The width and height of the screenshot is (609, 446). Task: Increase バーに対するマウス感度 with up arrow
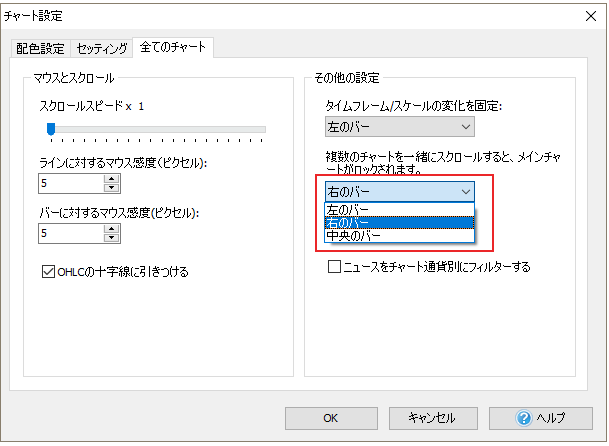[x=111, y=228]
